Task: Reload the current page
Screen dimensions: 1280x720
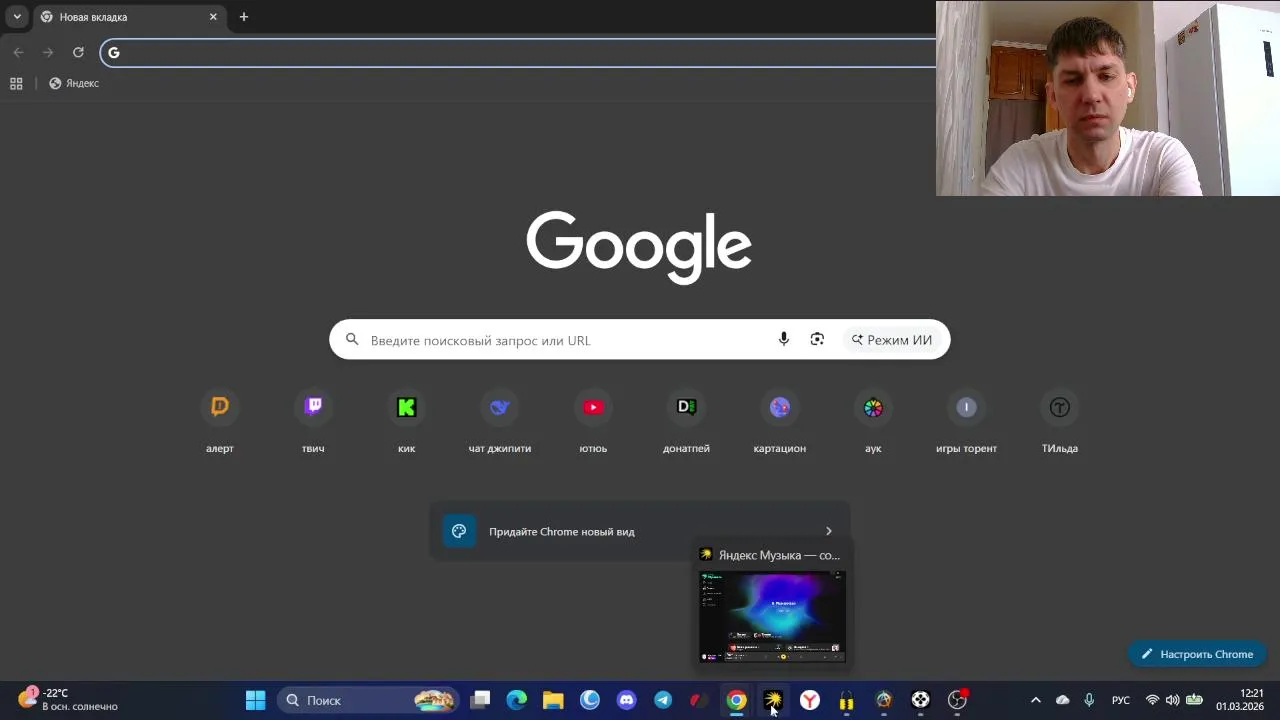Action: (78, 53)
